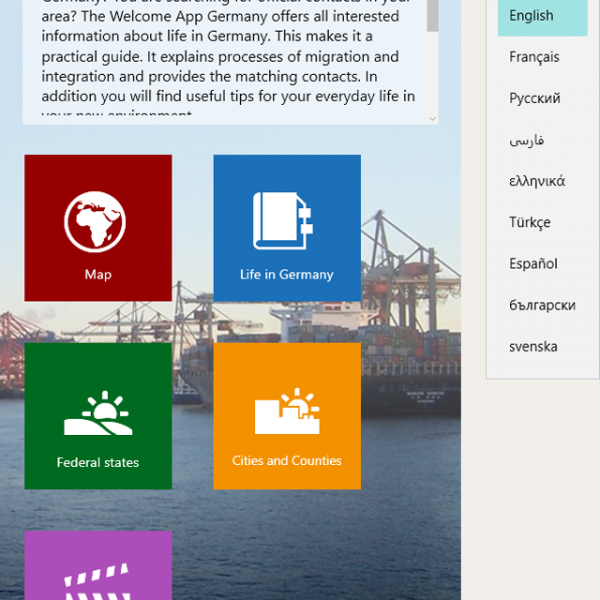Select български language
Viewport: 600px width, 600px height.
point(543,305)
